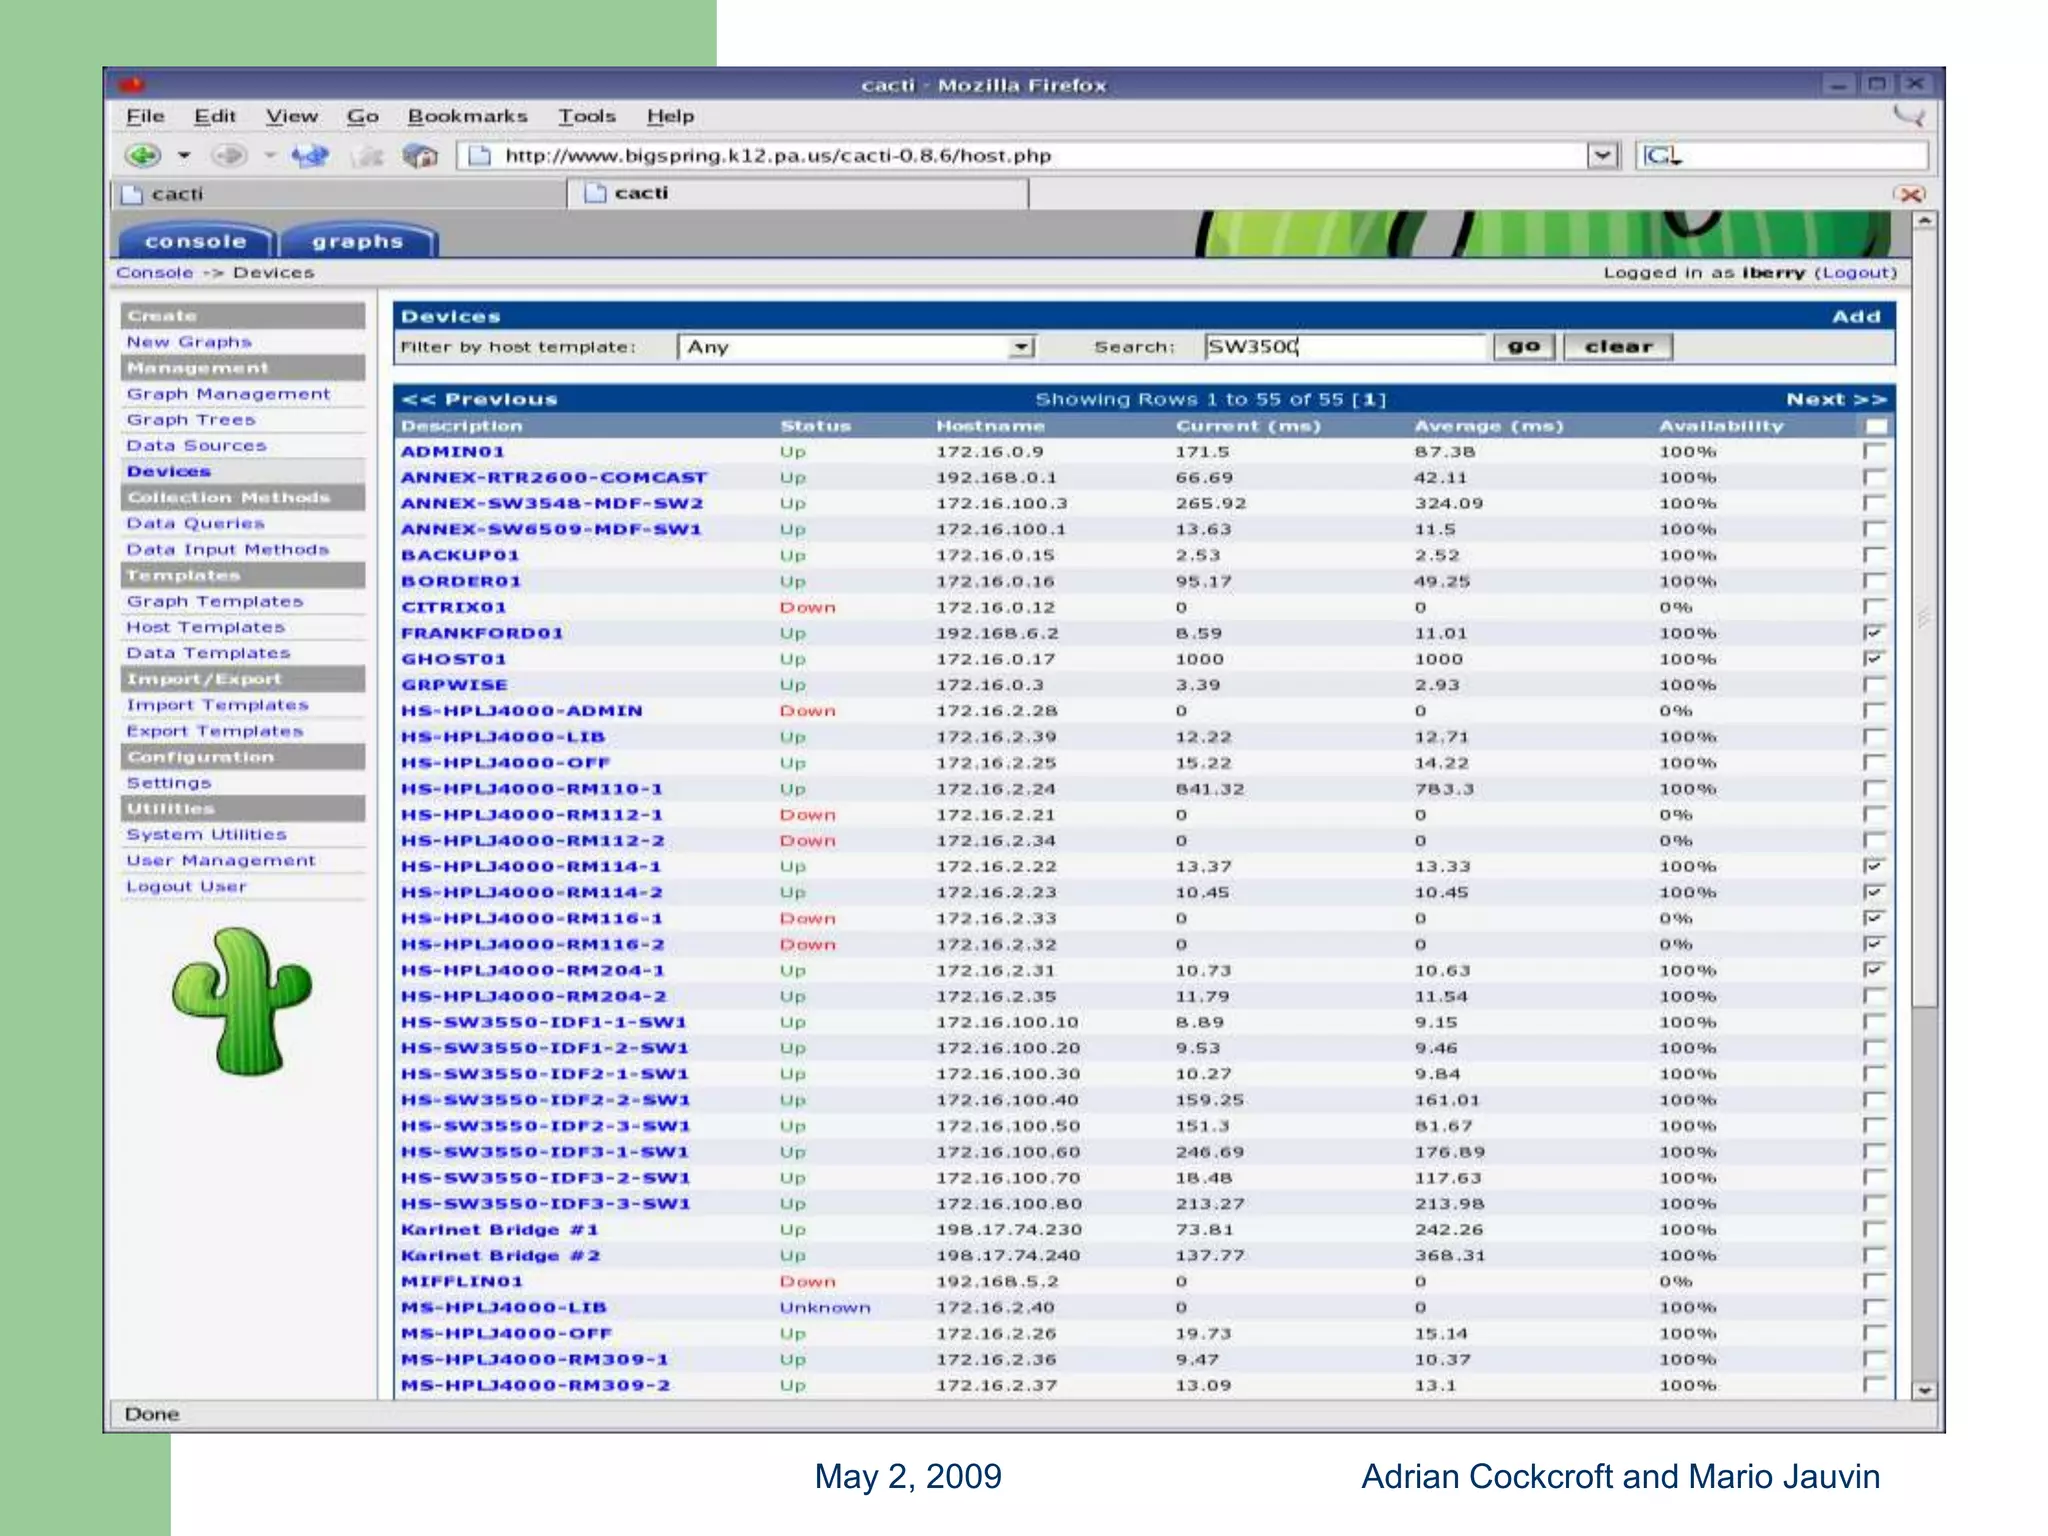
Task: Switch to the console tab
Action: click(196, 242)
